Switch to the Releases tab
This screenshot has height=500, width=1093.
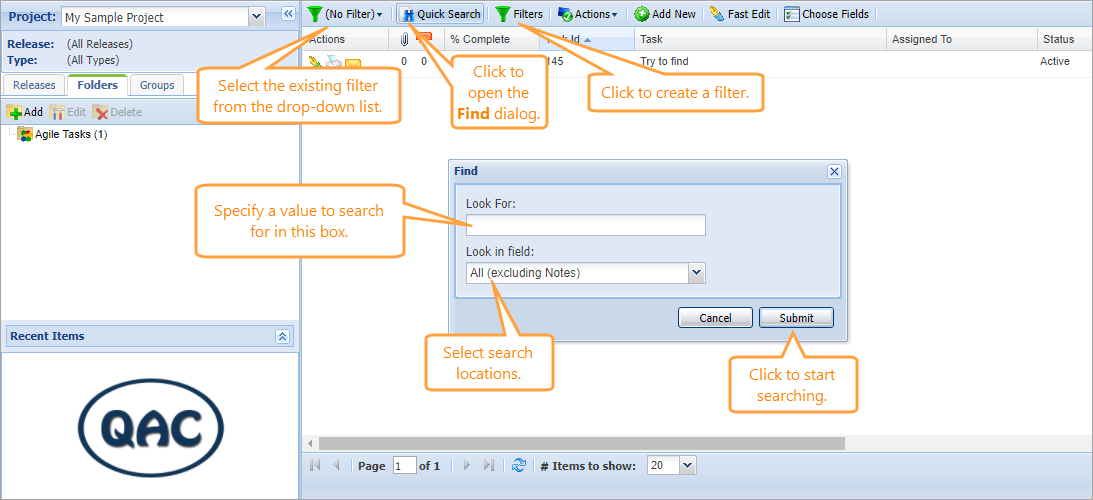coord(34,85)
